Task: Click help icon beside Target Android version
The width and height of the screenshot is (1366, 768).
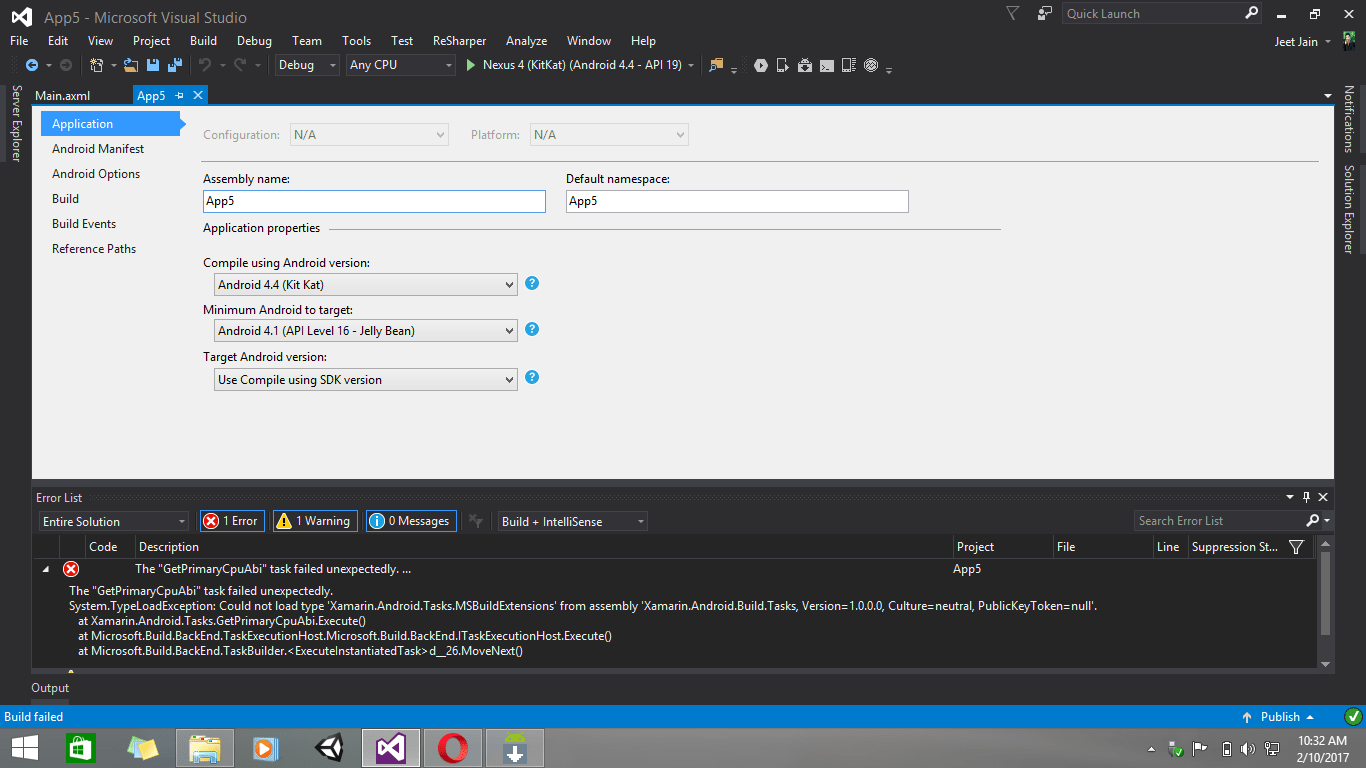Action: [x=532, y=377]
